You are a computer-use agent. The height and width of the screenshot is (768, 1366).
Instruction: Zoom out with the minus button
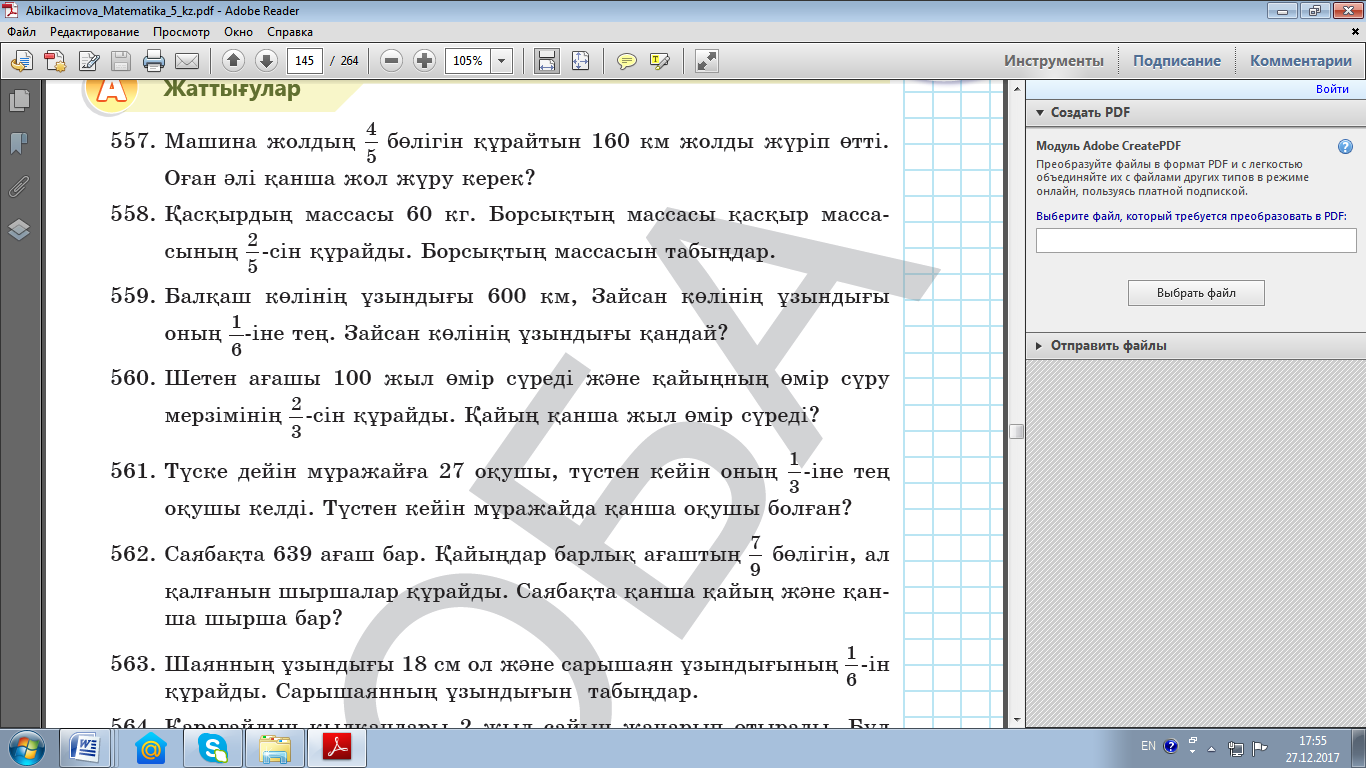392,61
